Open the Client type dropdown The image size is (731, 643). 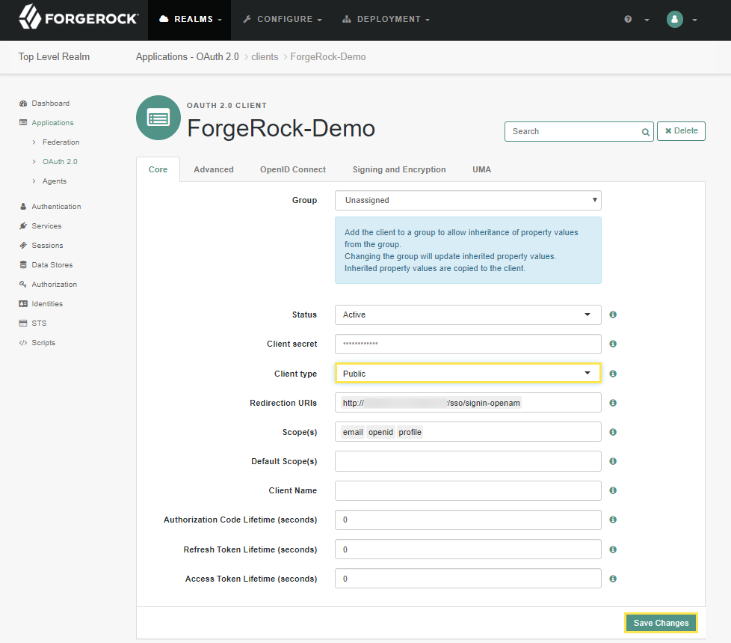point(468,373)
